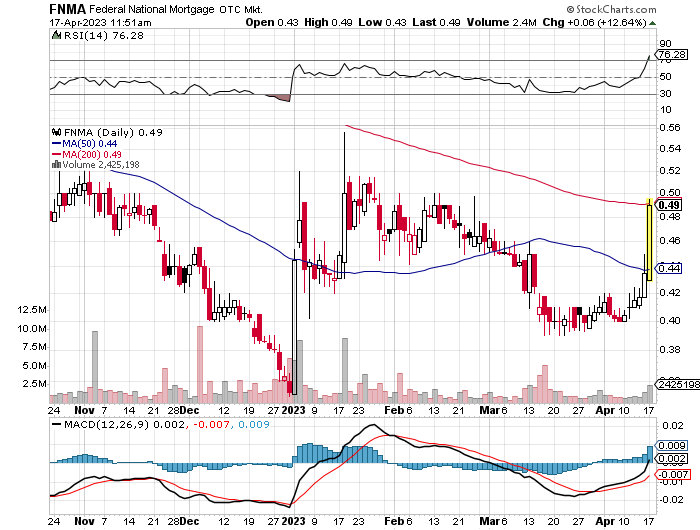Image resolution: width=700 pixels, height=530 pixels.
Task: Click the blue 0.44 MA(50) tag on the price axis
Action: click(x=669, y=268)
